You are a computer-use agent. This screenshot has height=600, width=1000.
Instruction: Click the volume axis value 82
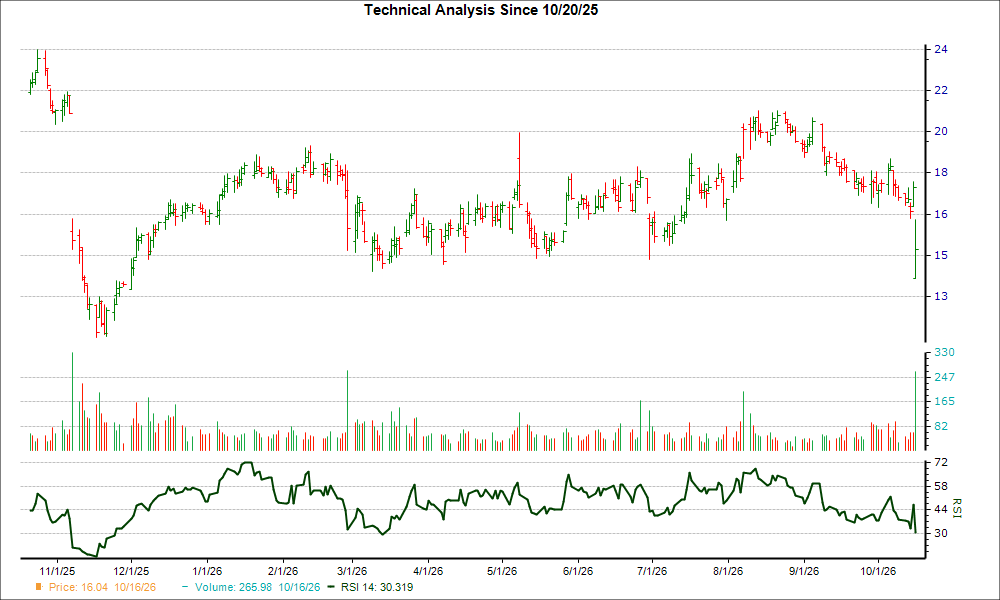941,426
